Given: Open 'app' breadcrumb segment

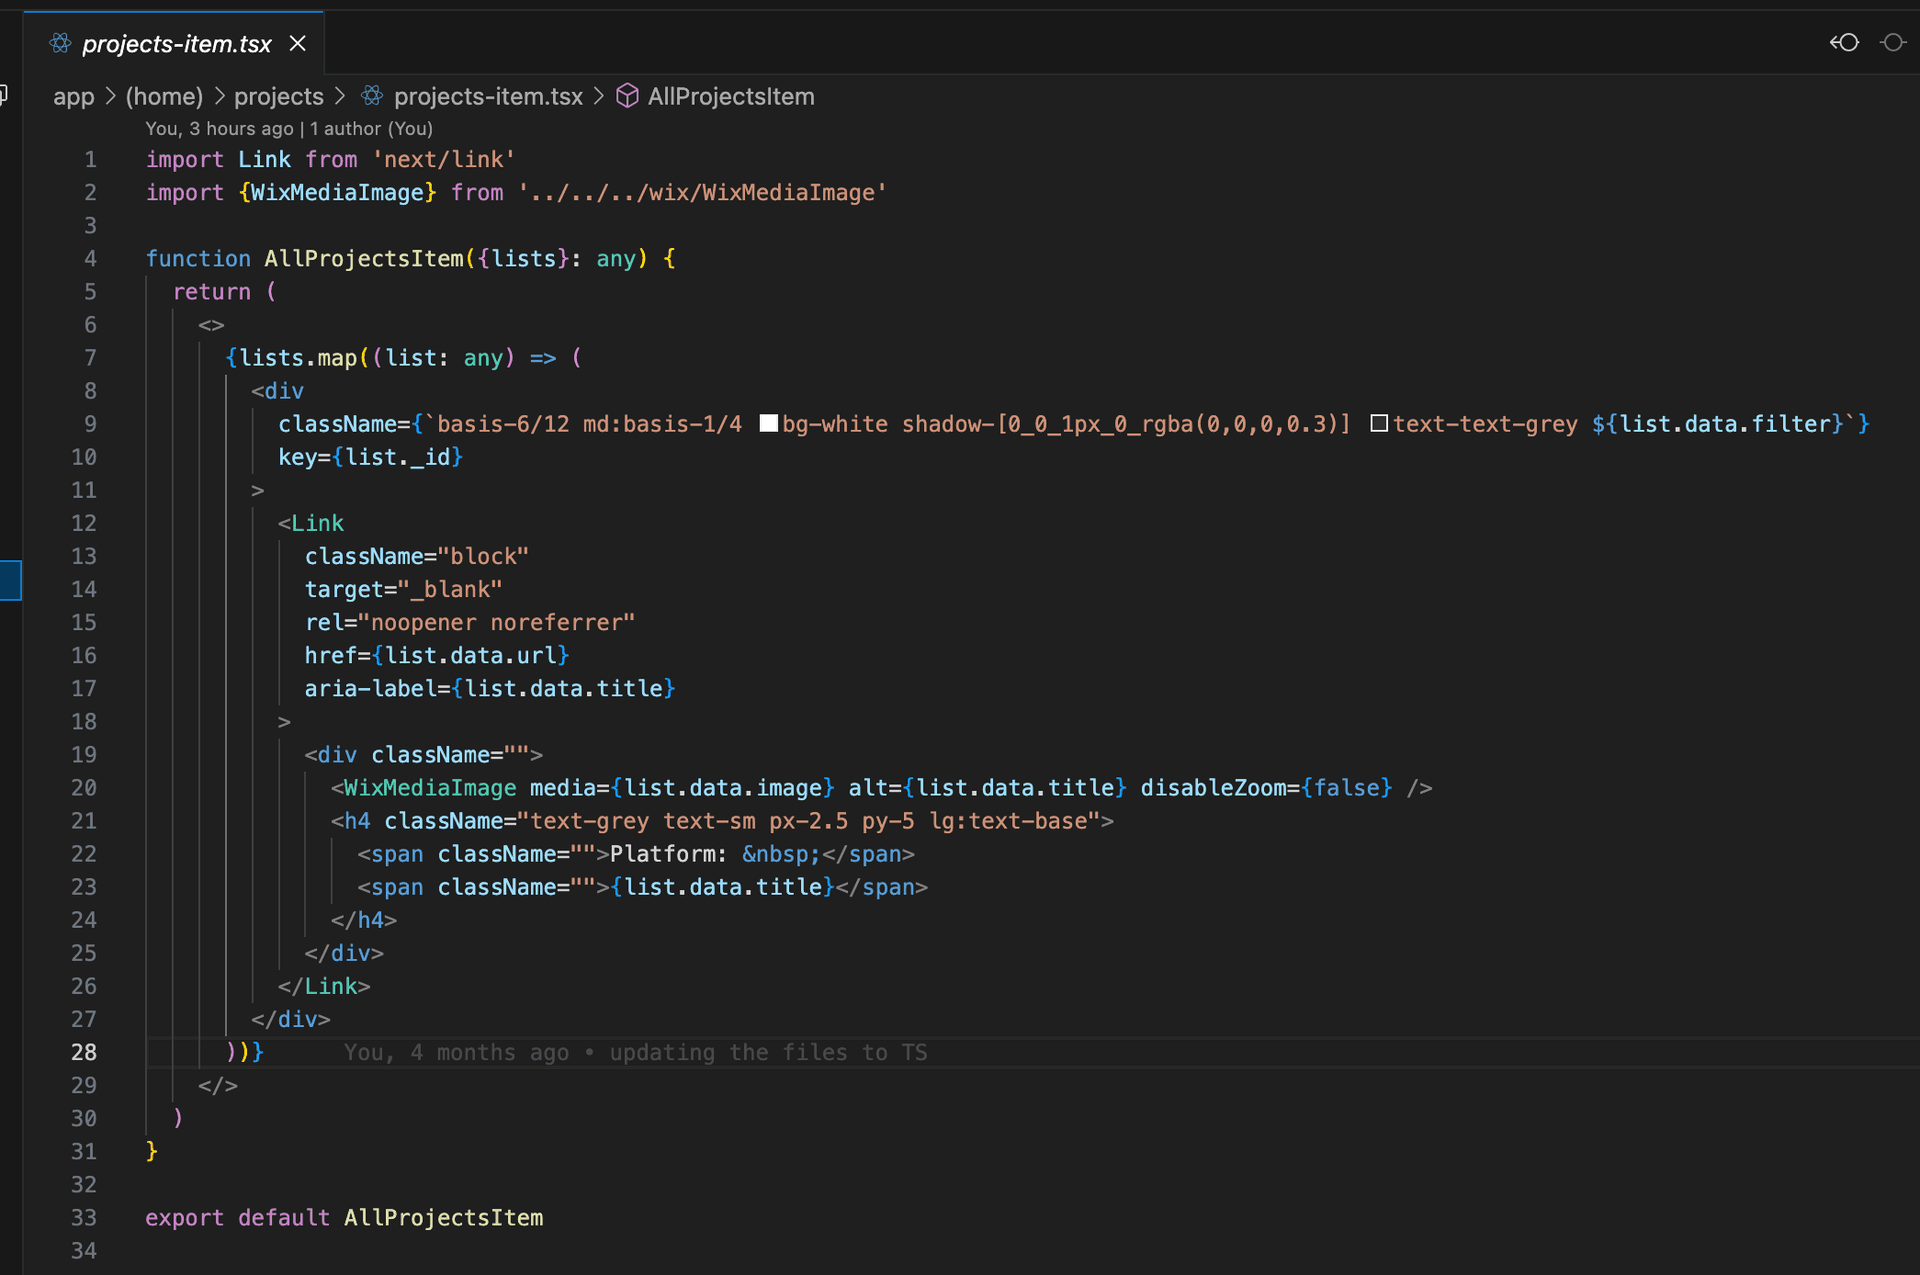Looking at the screenshot, I should [x=73, y=97].
